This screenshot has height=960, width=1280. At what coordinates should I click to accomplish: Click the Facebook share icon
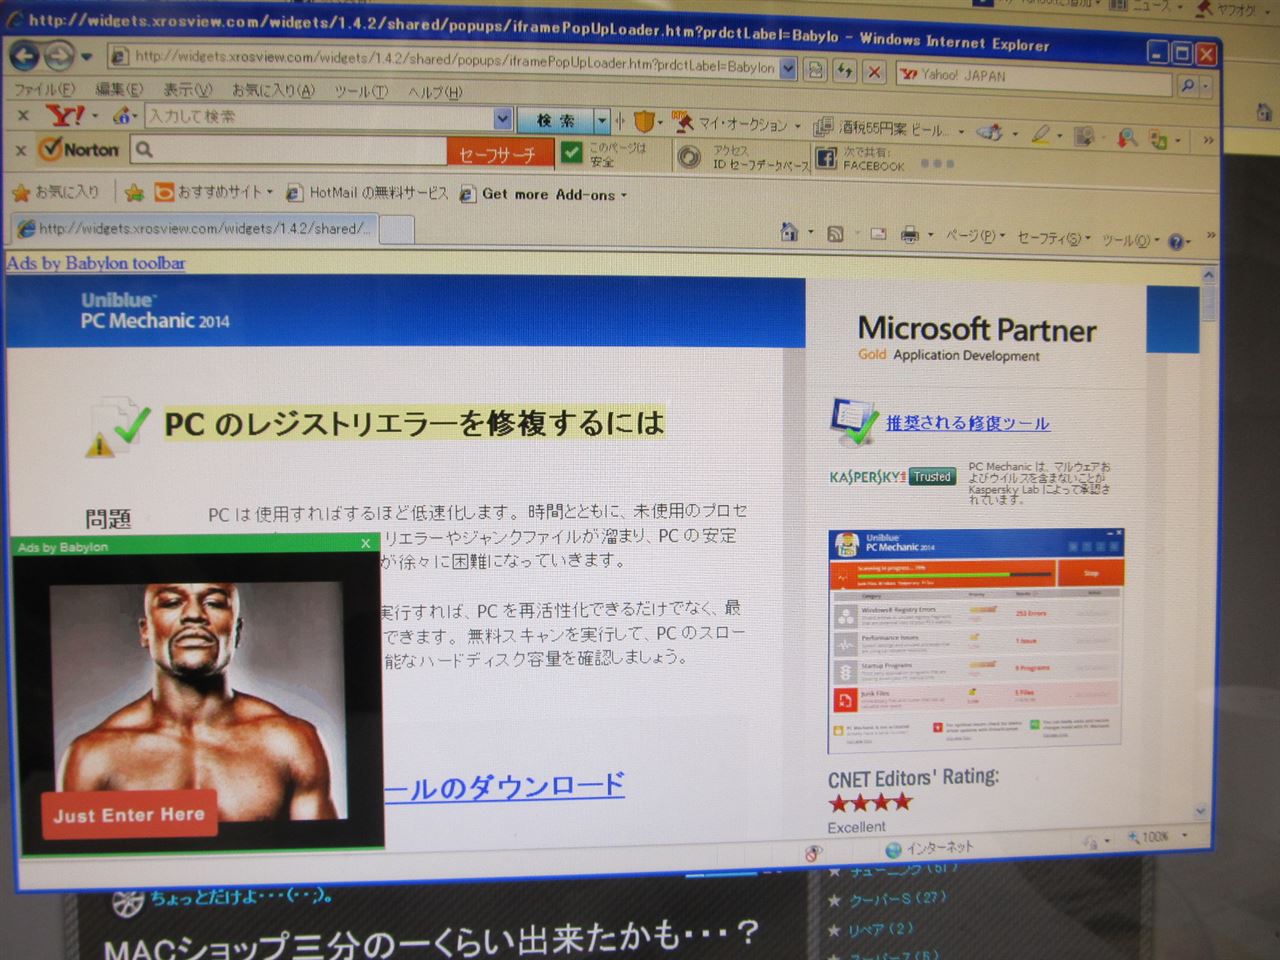point(826,159)
